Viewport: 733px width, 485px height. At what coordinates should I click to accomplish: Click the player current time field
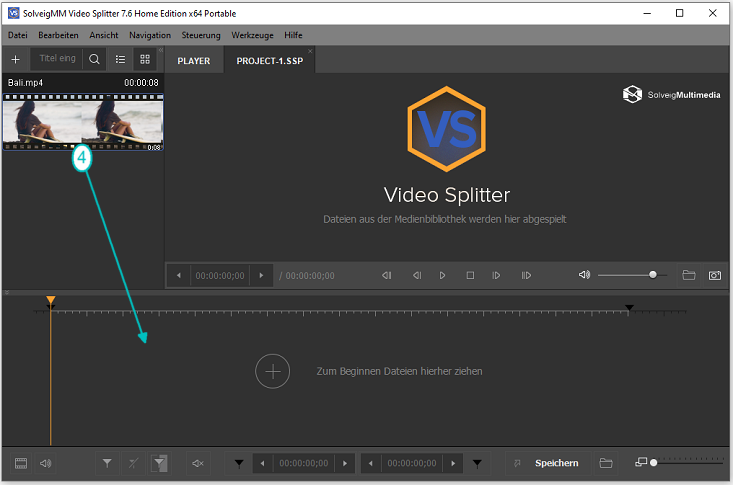tap(220, 275)
